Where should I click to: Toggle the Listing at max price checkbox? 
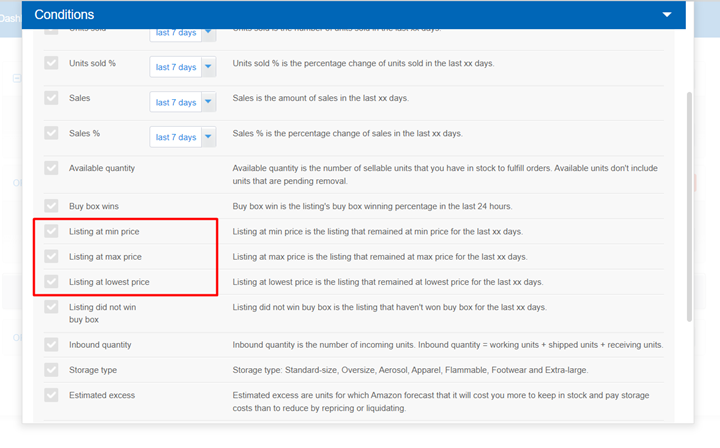51,257
